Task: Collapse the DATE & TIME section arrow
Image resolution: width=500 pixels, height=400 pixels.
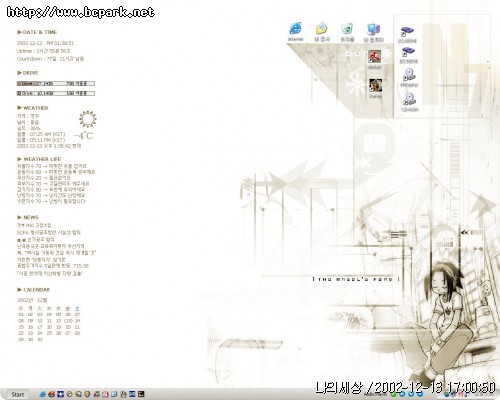Action: (x=19, y=32)
